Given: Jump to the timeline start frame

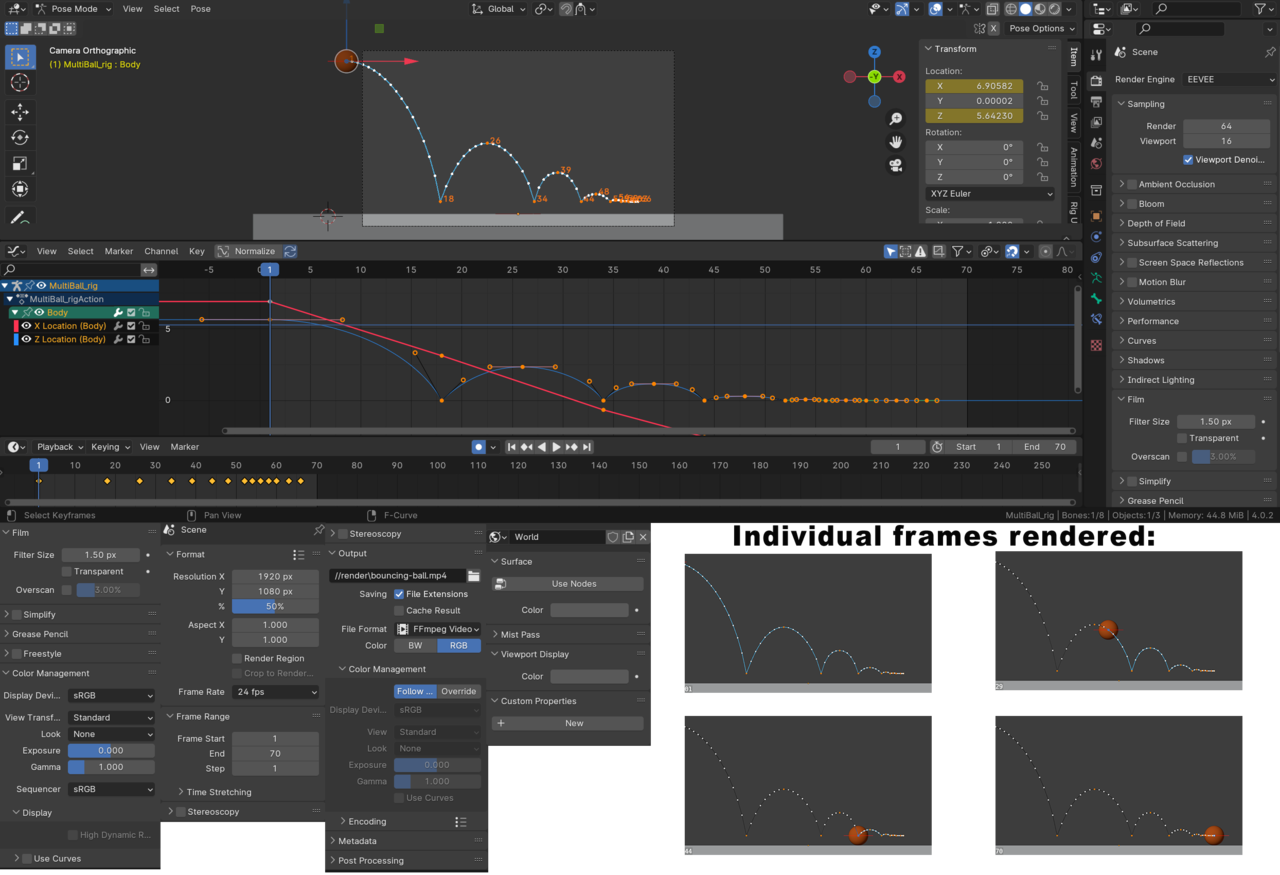Looking at the screenshot, I should 511,447.
